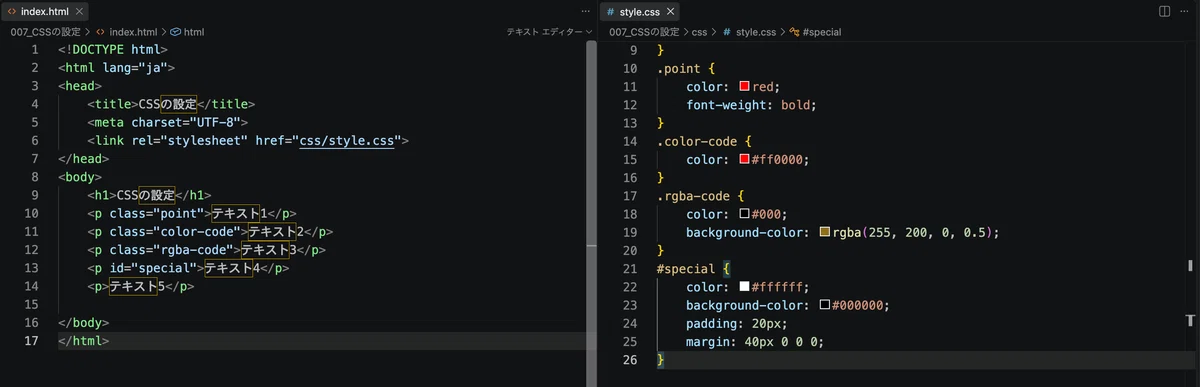
Task: Click the .color-code selector in style.css
Action: pyautogui.click(x=697, y=141)
